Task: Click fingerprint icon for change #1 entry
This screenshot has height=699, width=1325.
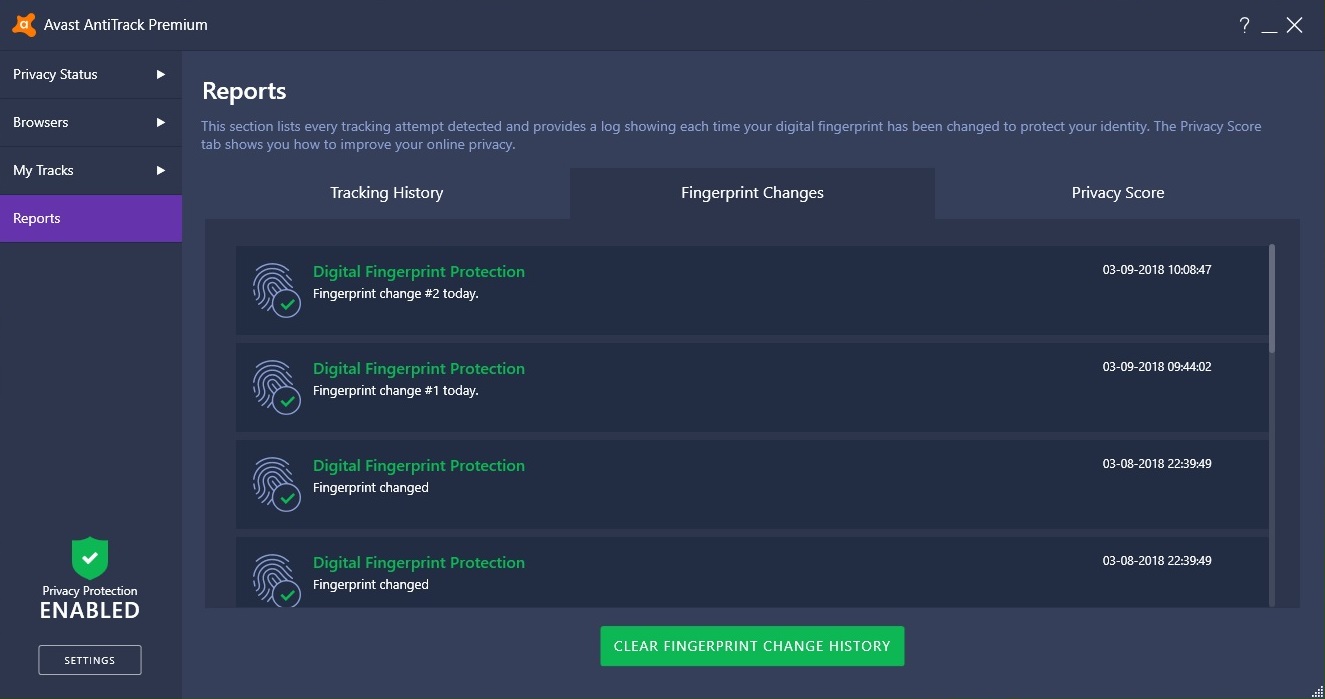Action: click(x=276, y=387)
